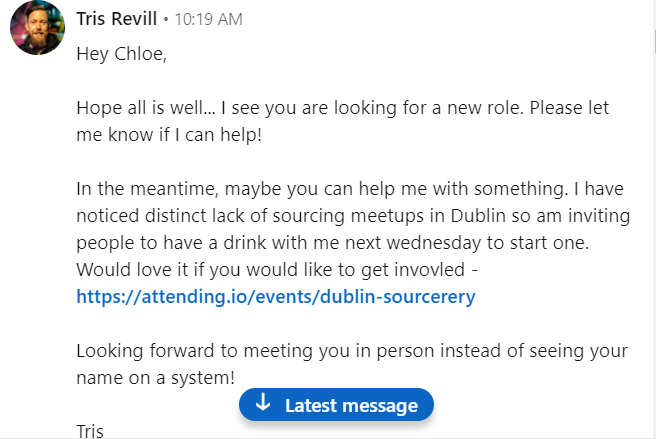Open Tris Revill's profile photo
Screen dimensions: 656x439
(x=37, y=28)
